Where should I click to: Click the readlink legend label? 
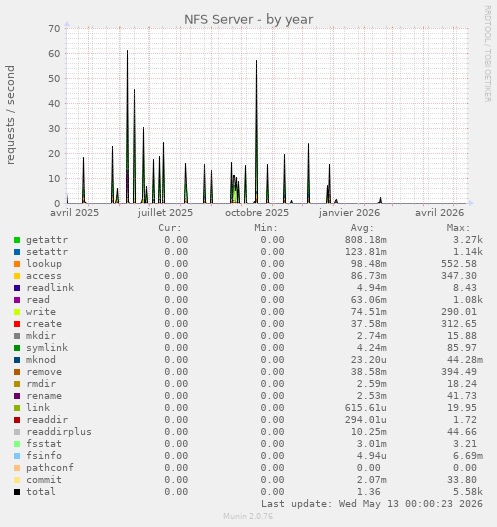[x=50, y=288]
